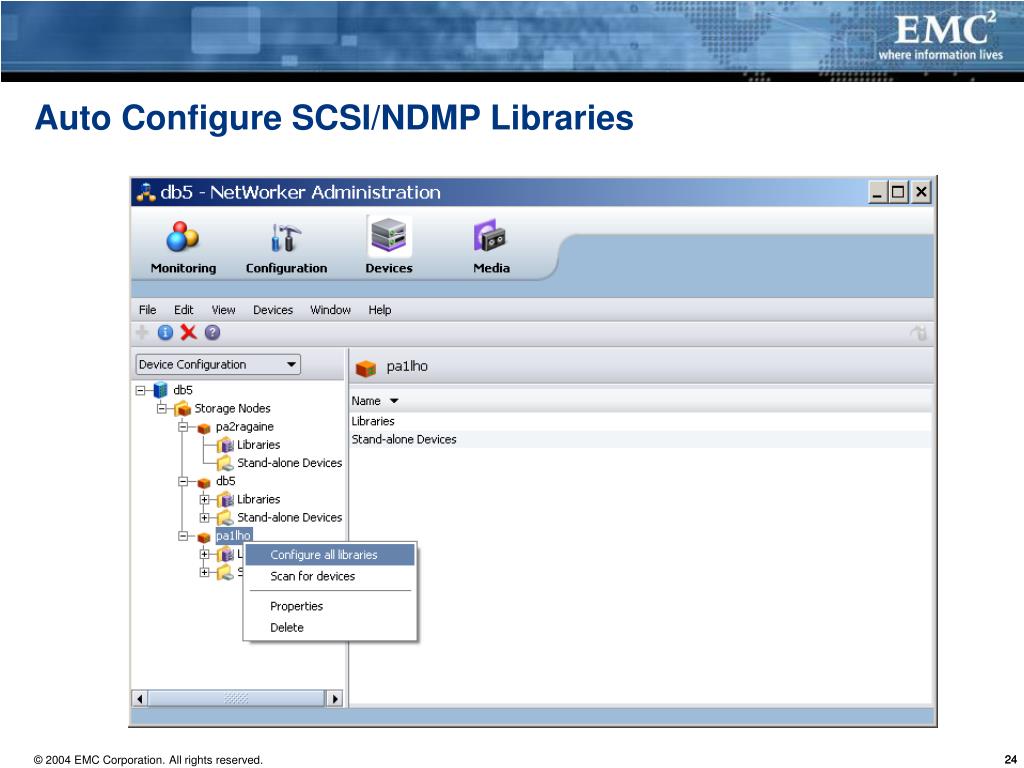
Task: Collapse the db5 storage node
Action: tap(184, 482)
